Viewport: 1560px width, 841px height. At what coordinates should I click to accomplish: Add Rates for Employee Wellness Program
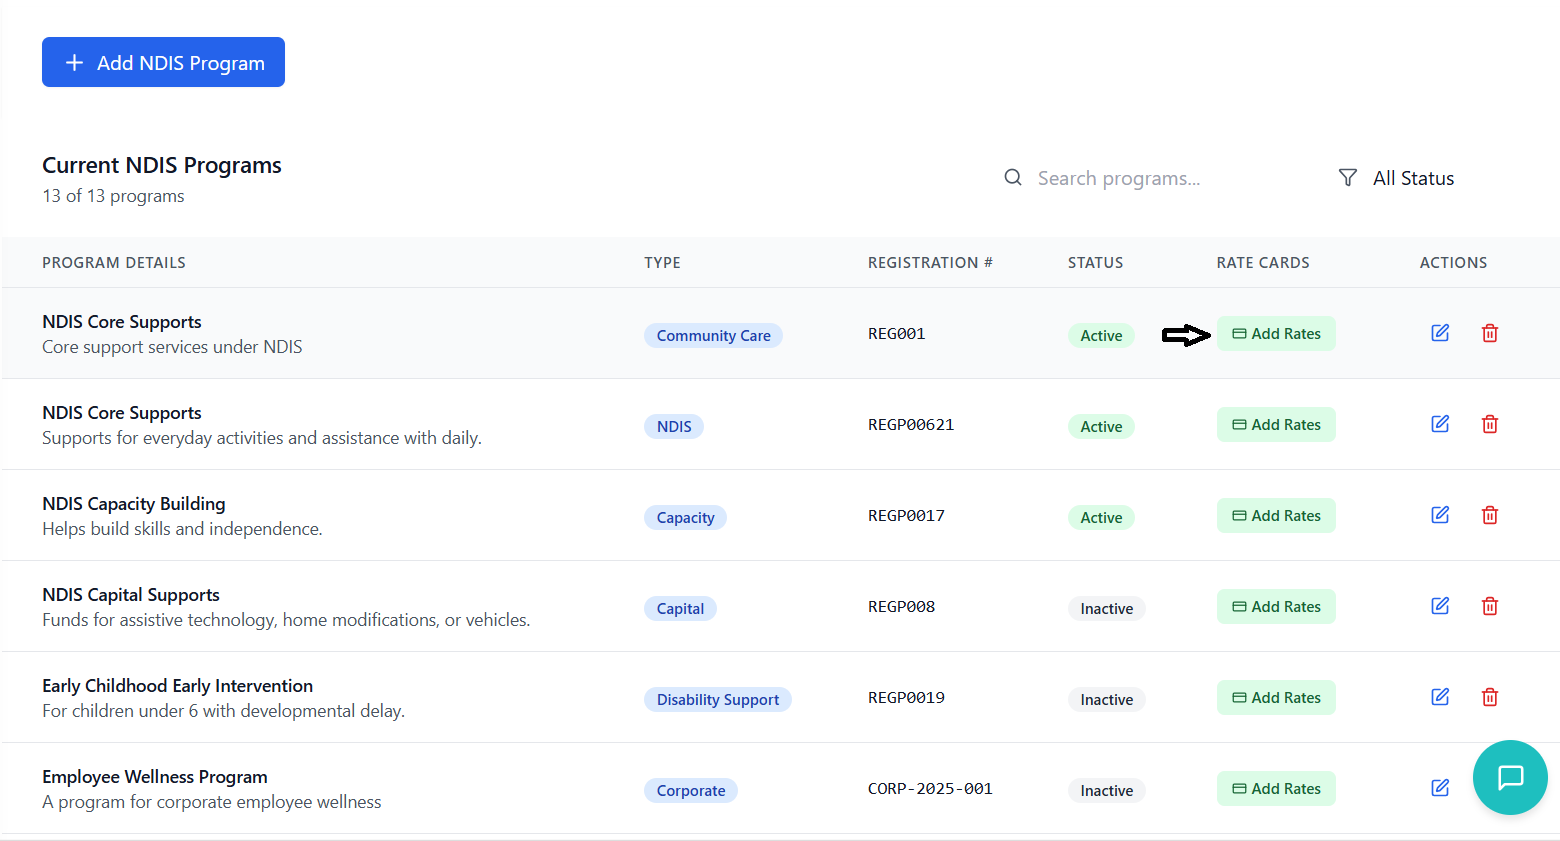click(x=1276, y=789)
